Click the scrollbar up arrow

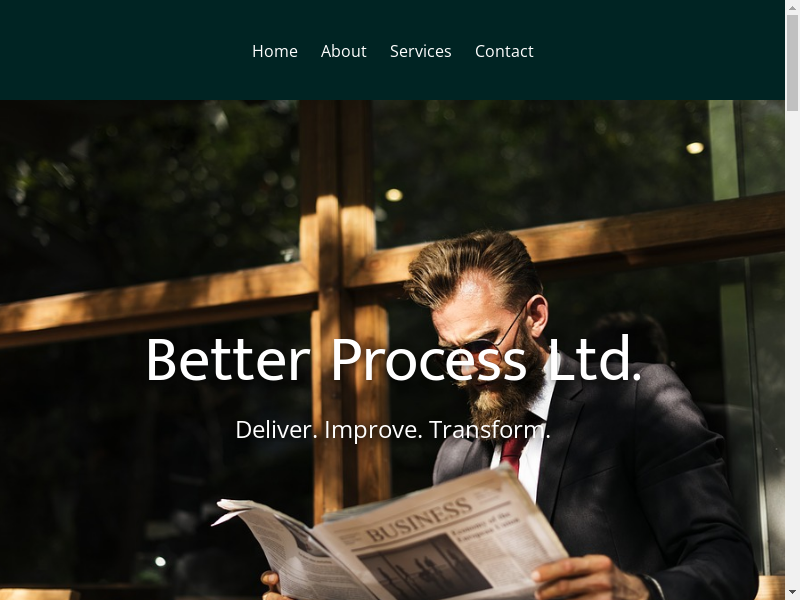(792, 6)
